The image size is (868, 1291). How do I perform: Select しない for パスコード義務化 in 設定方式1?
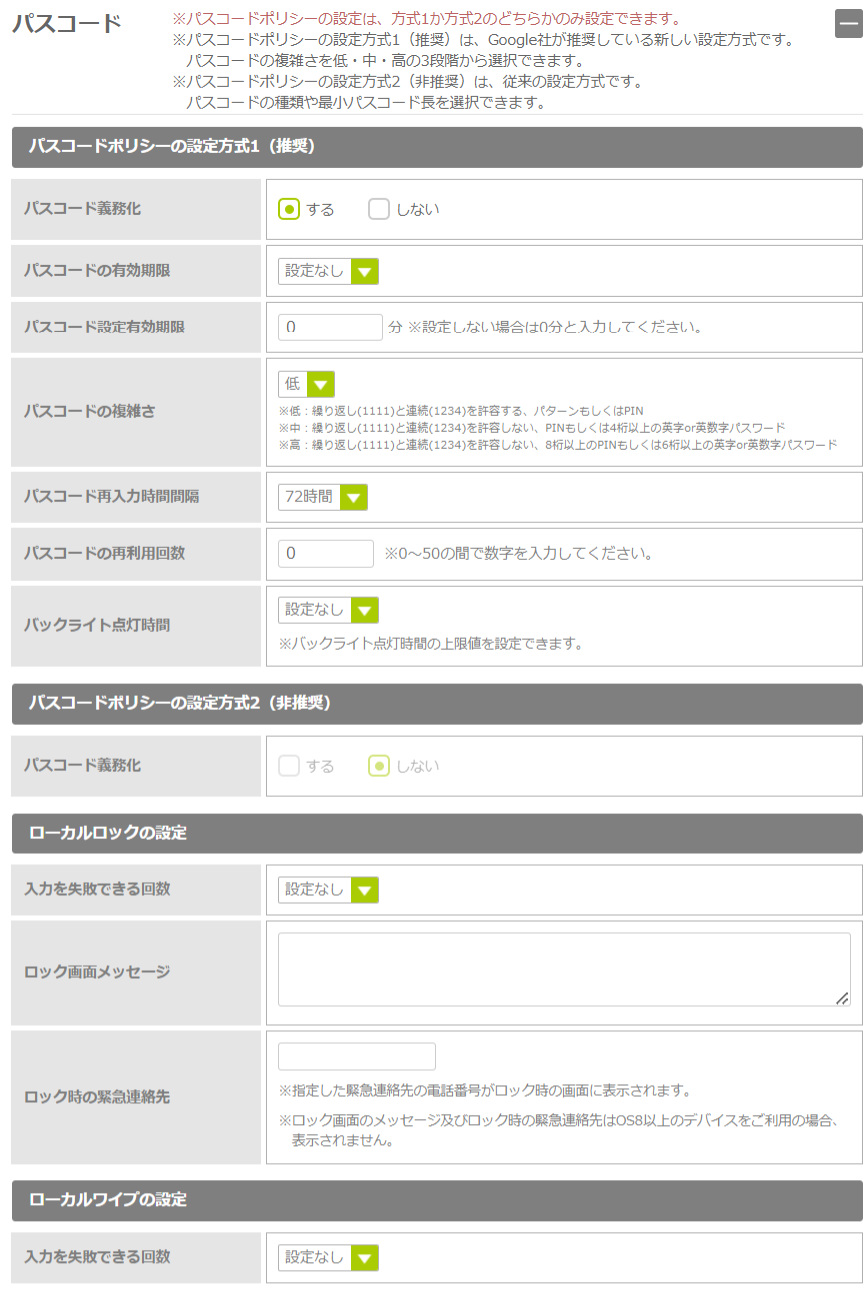pyautogui.click(x=378, y=209)
